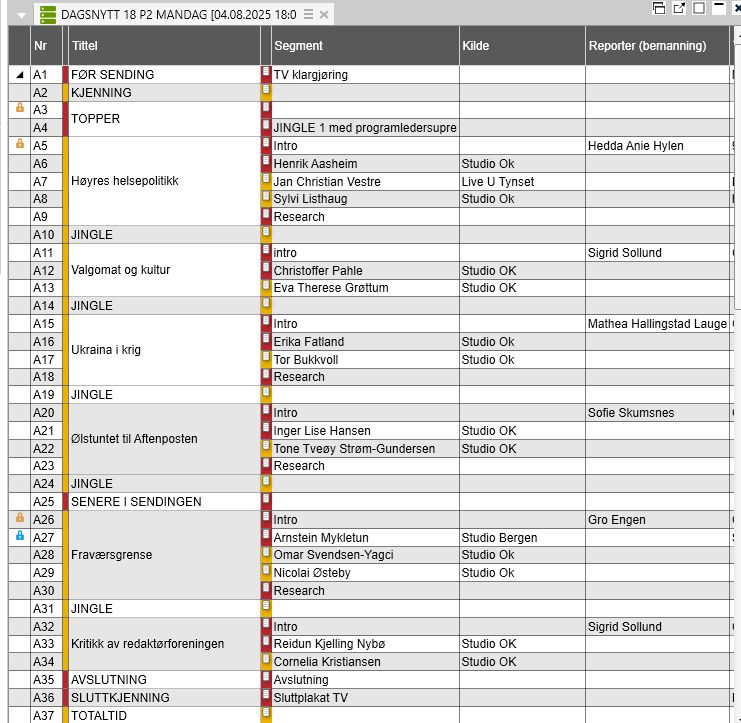Select the Fraværsgrense story title
This screenshot has width=741, height=723.
164,555
